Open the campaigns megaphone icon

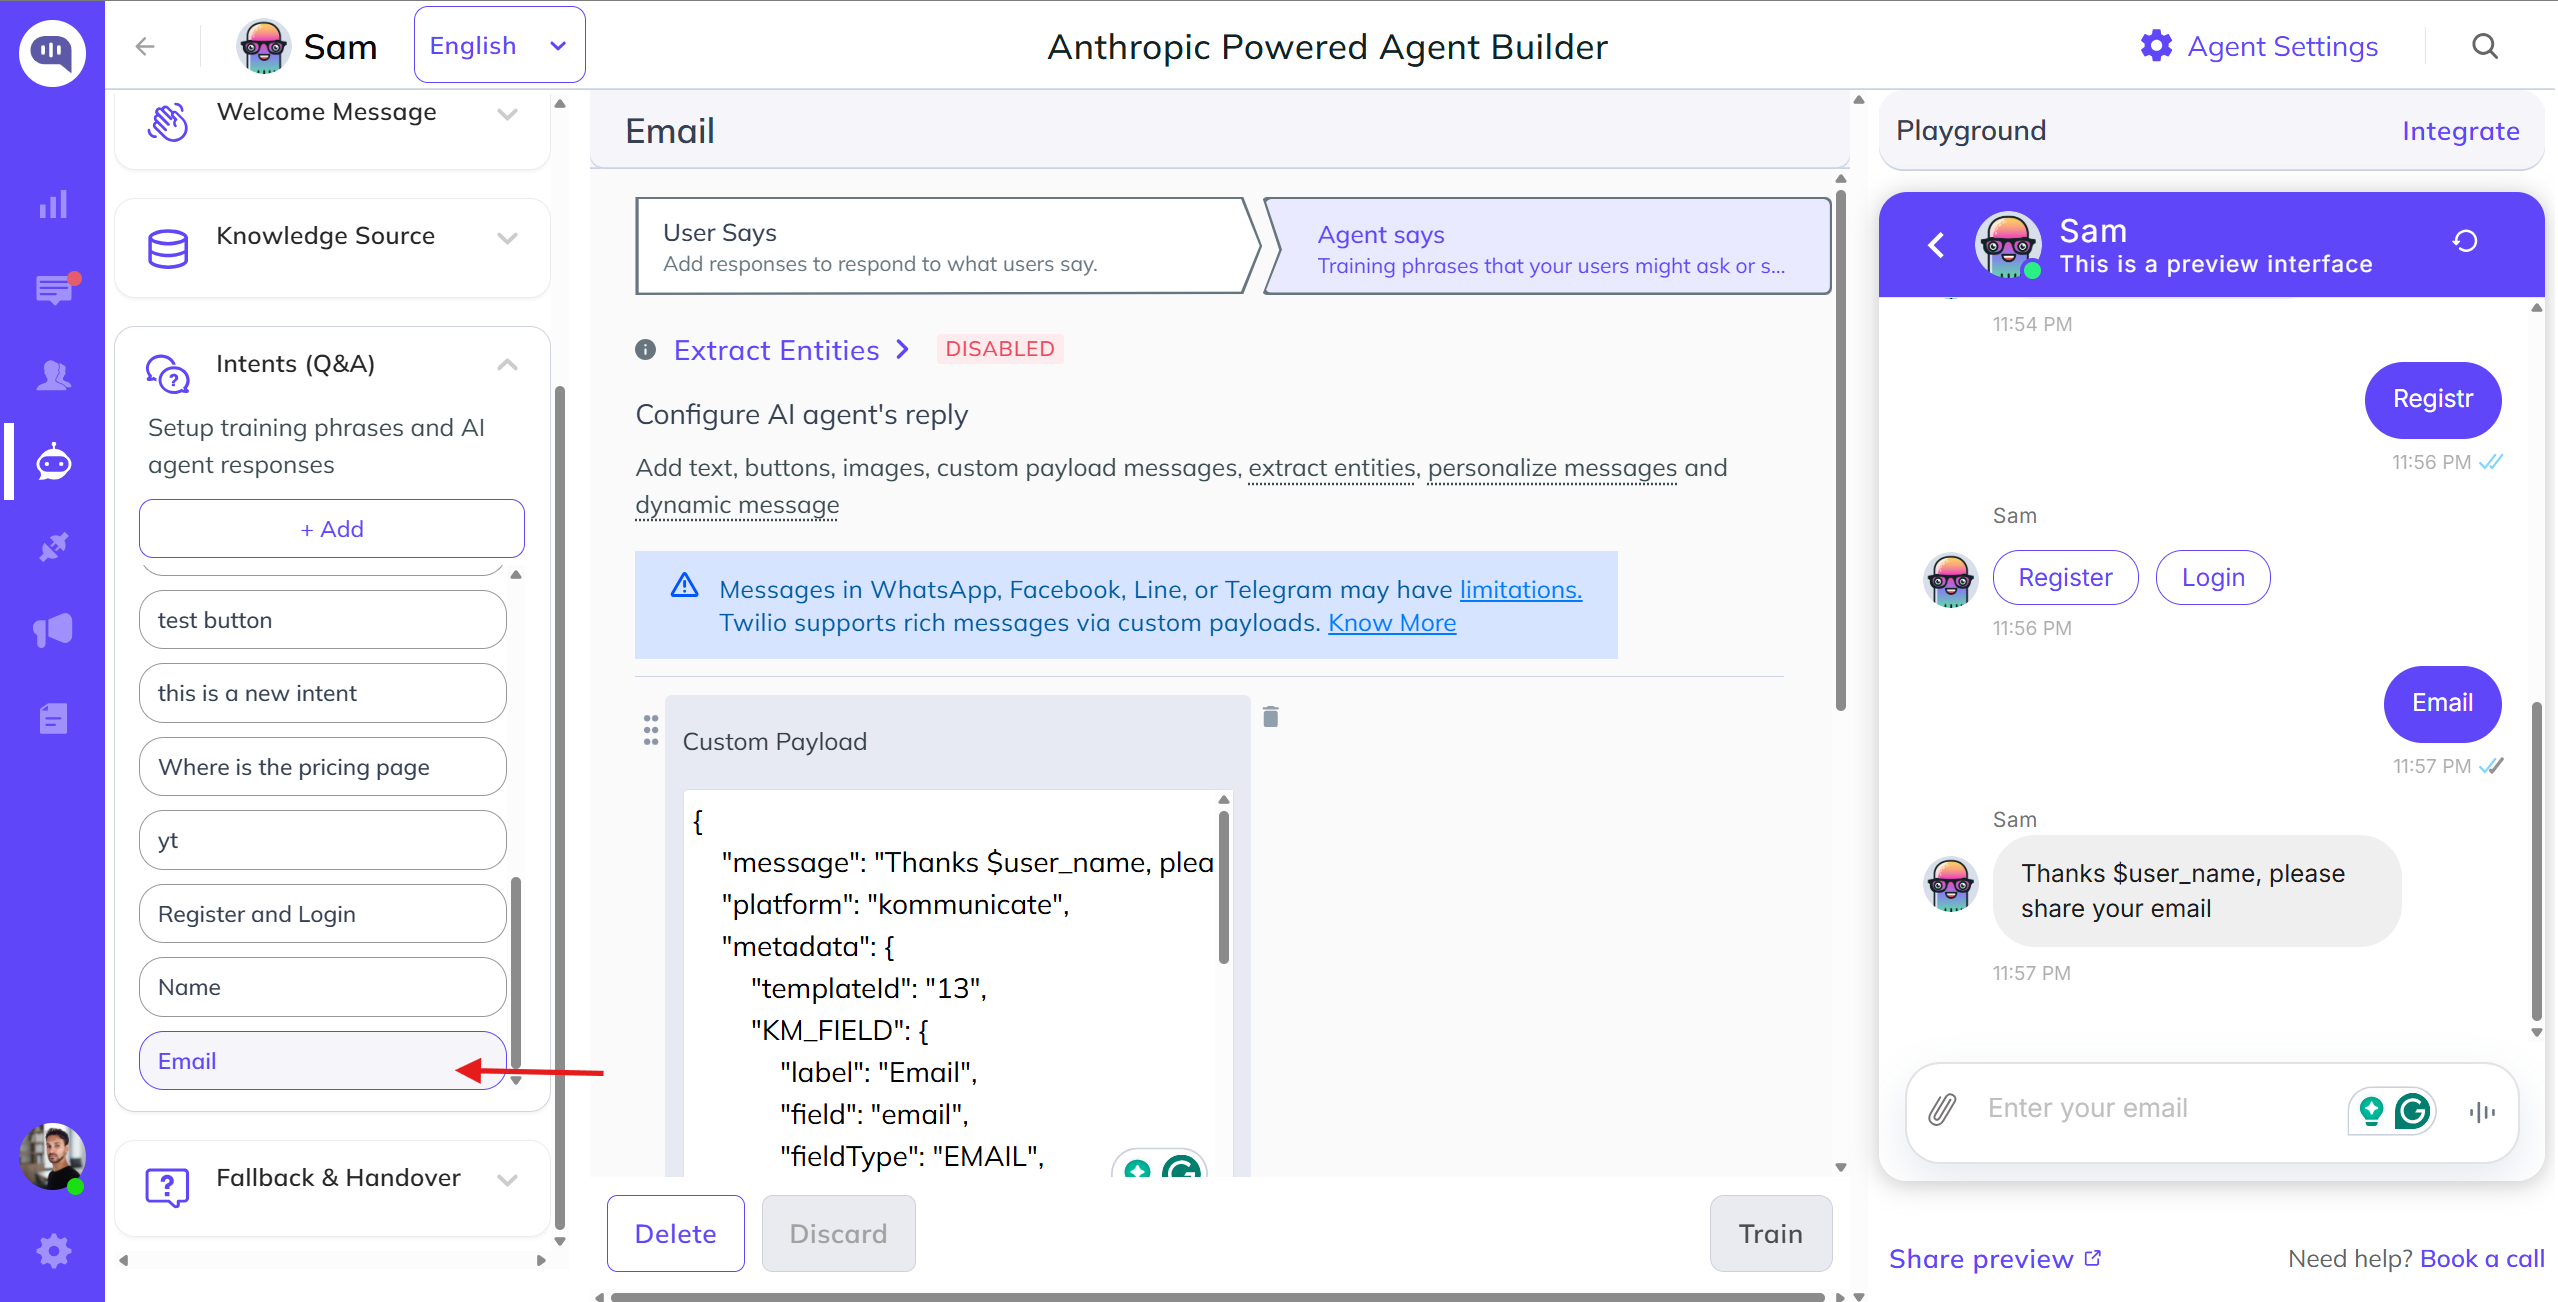[x=53, y=631]
